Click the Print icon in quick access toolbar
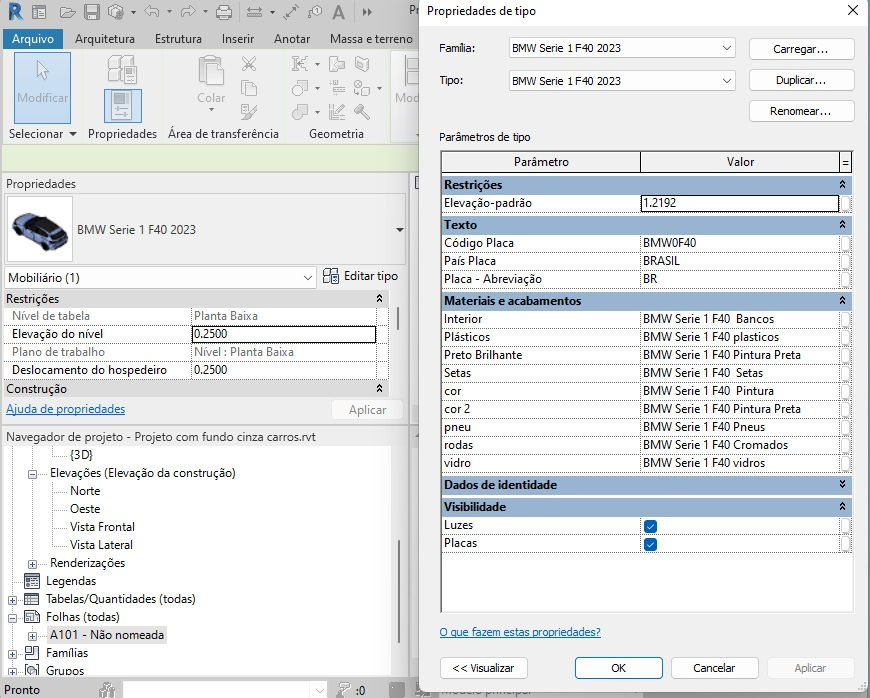This screenshot has width=870, height=698. pyautogui.click(x=224, y=12)
